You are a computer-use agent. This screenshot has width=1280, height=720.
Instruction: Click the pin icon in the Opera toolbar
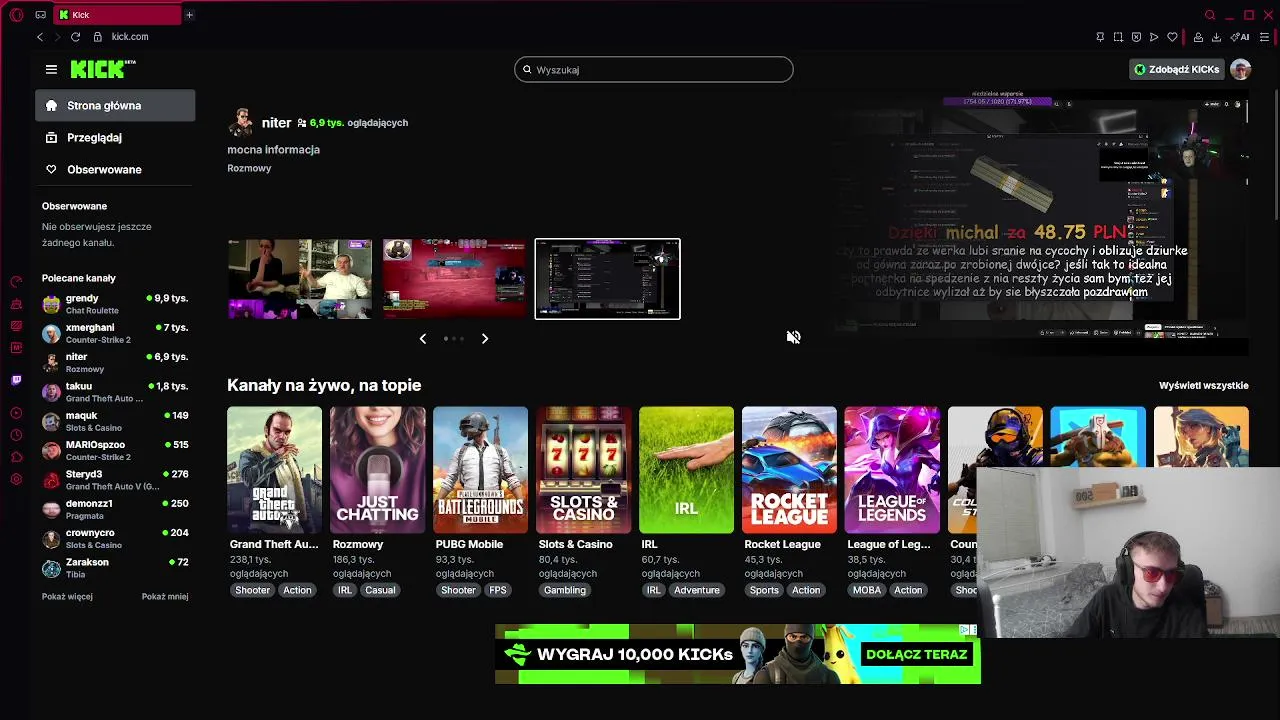point(1100,37)
